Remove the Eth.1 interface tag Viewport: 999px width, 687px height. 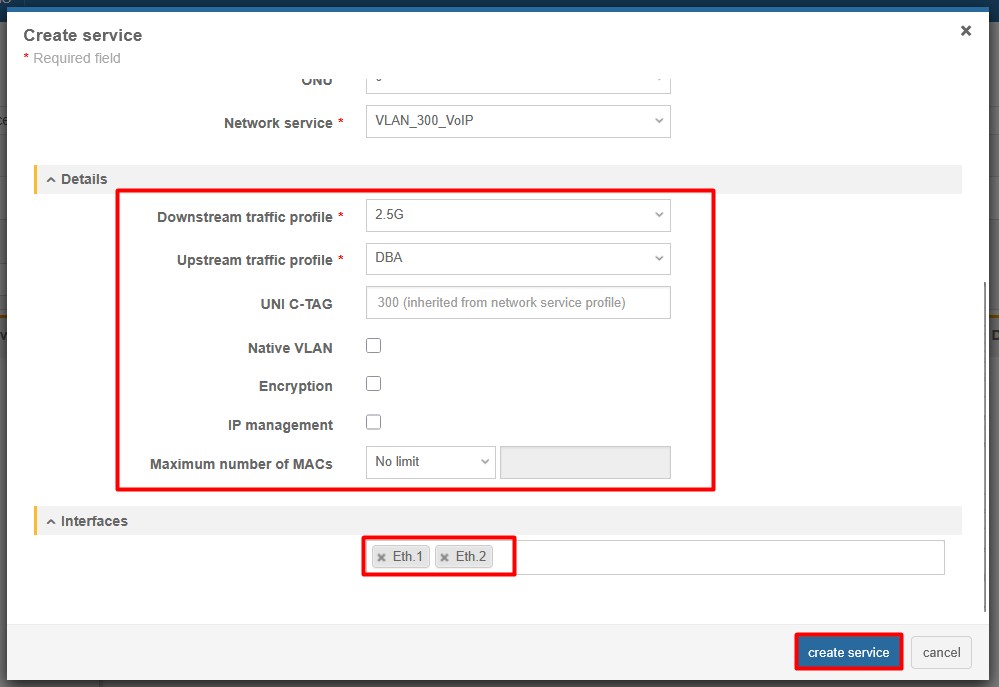pyautogui.click(x=381, y=558)
